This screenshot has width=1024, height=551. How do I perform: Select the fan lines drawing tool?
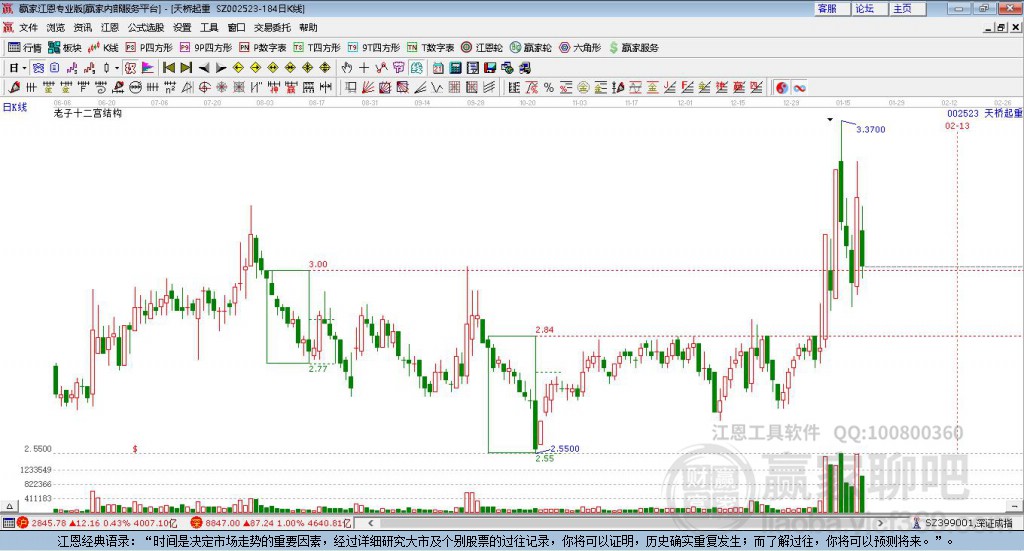(x=368, y=87)
